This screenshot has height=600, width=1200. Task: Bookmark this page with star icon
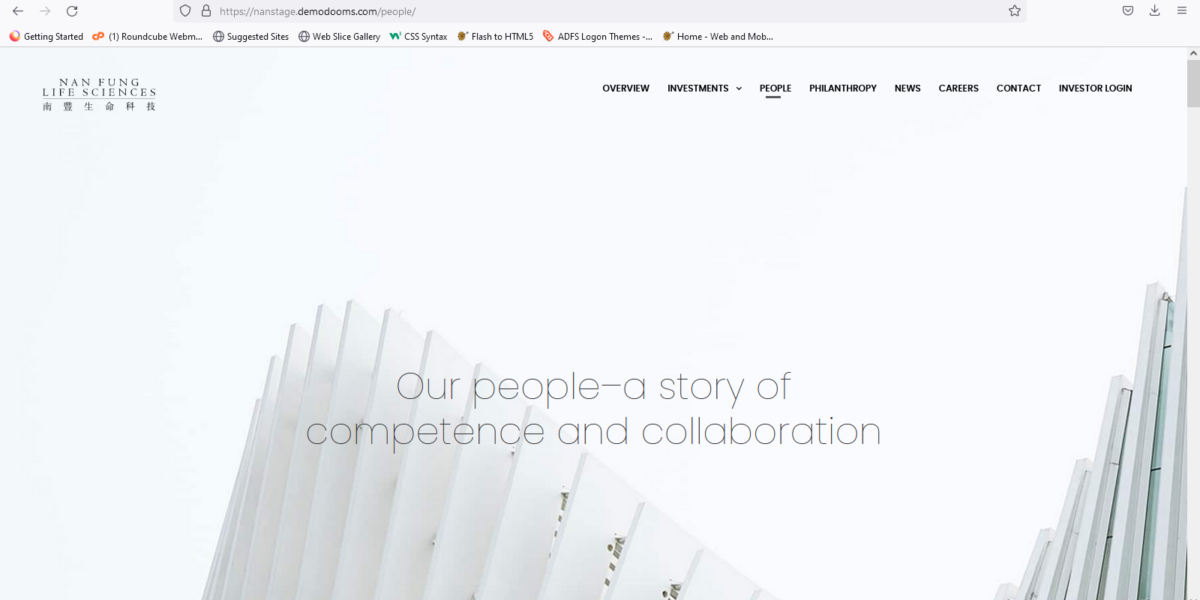(1015, 11)
